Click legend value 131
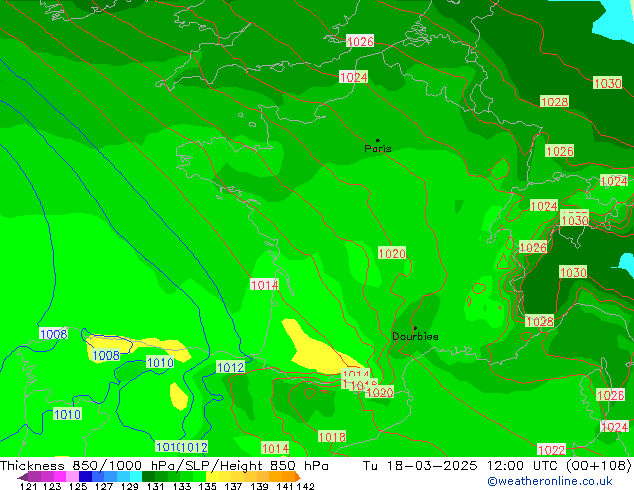Screen dimensions: 634x490 pyautogui.click(x=156, y=486)
